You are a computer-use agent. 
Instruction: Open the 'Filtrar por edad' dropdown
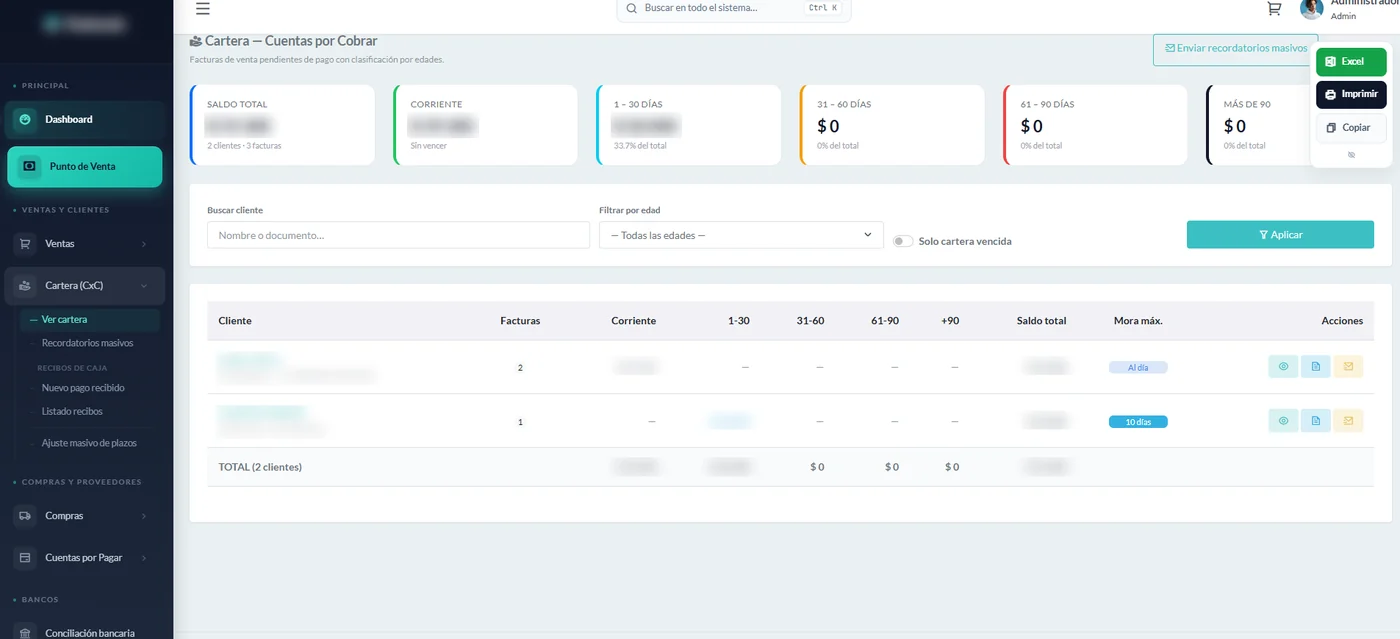(741, 235)
